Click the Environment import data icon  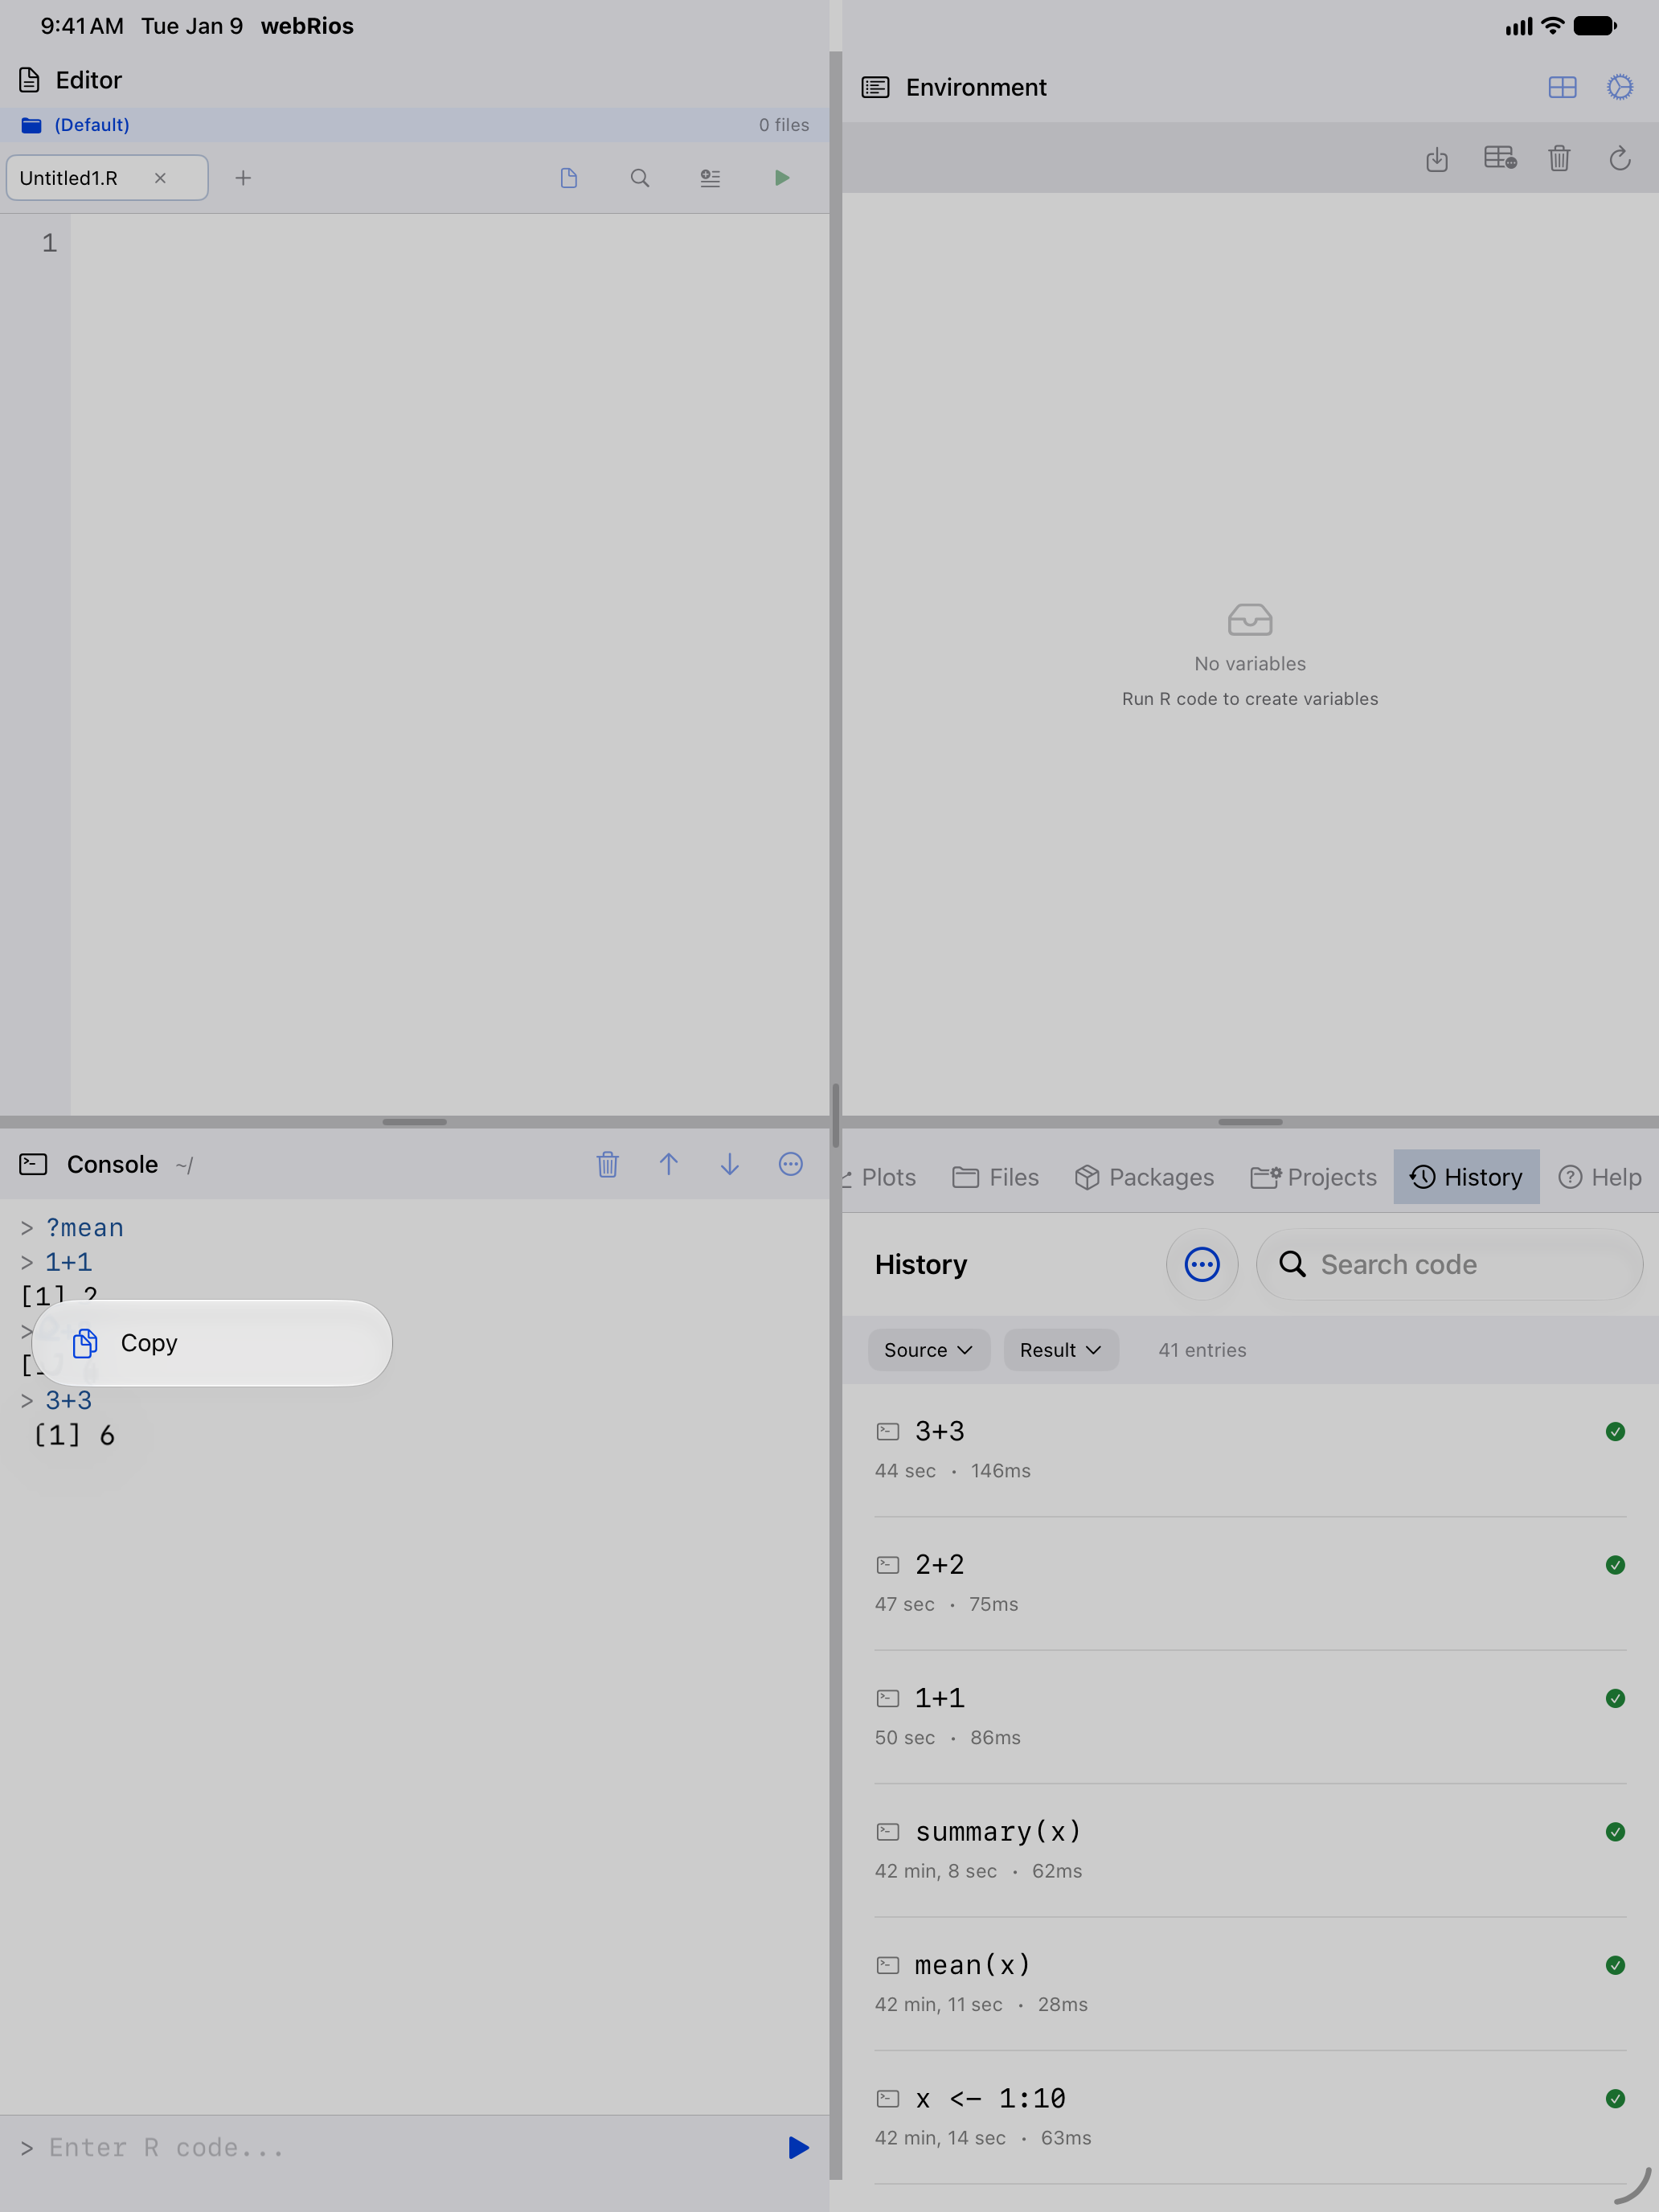point(1437,159)
